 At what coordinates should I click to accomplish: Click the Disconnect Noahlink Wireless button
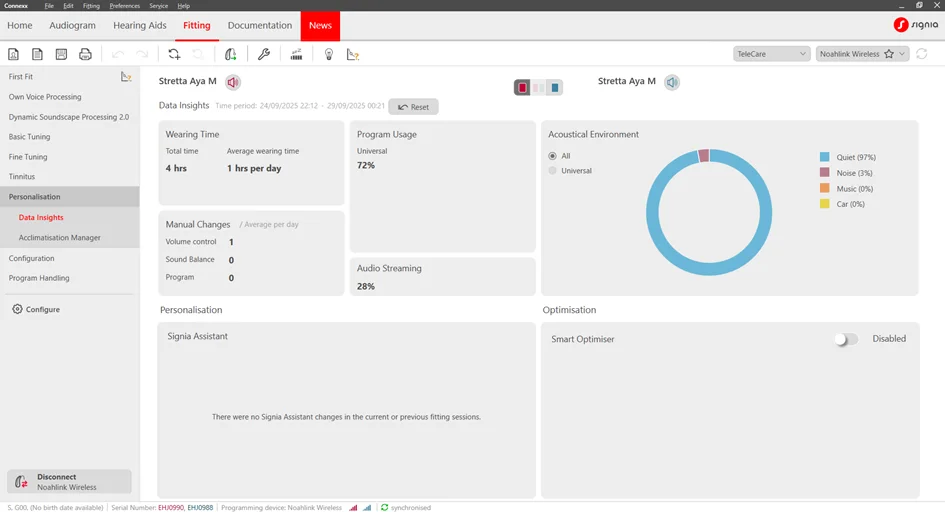tap(69, 482)
